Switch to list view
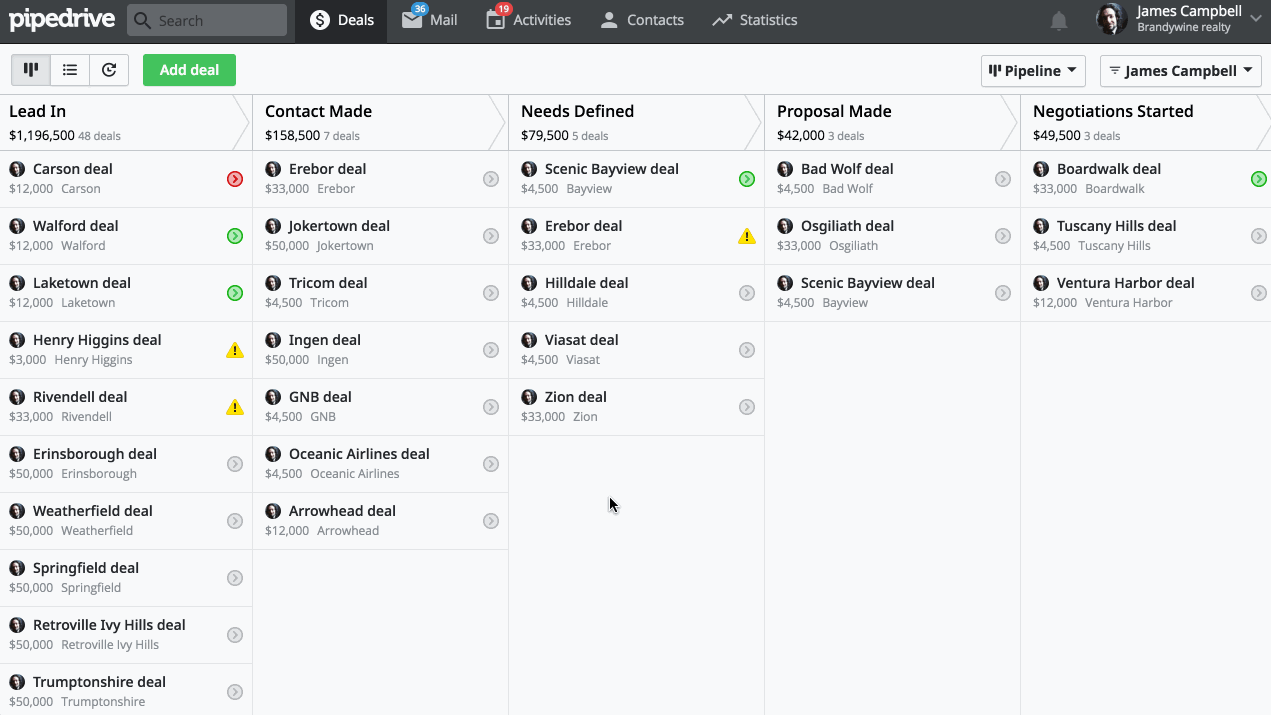Viewport: 1271px width, 715px height. 70,70
